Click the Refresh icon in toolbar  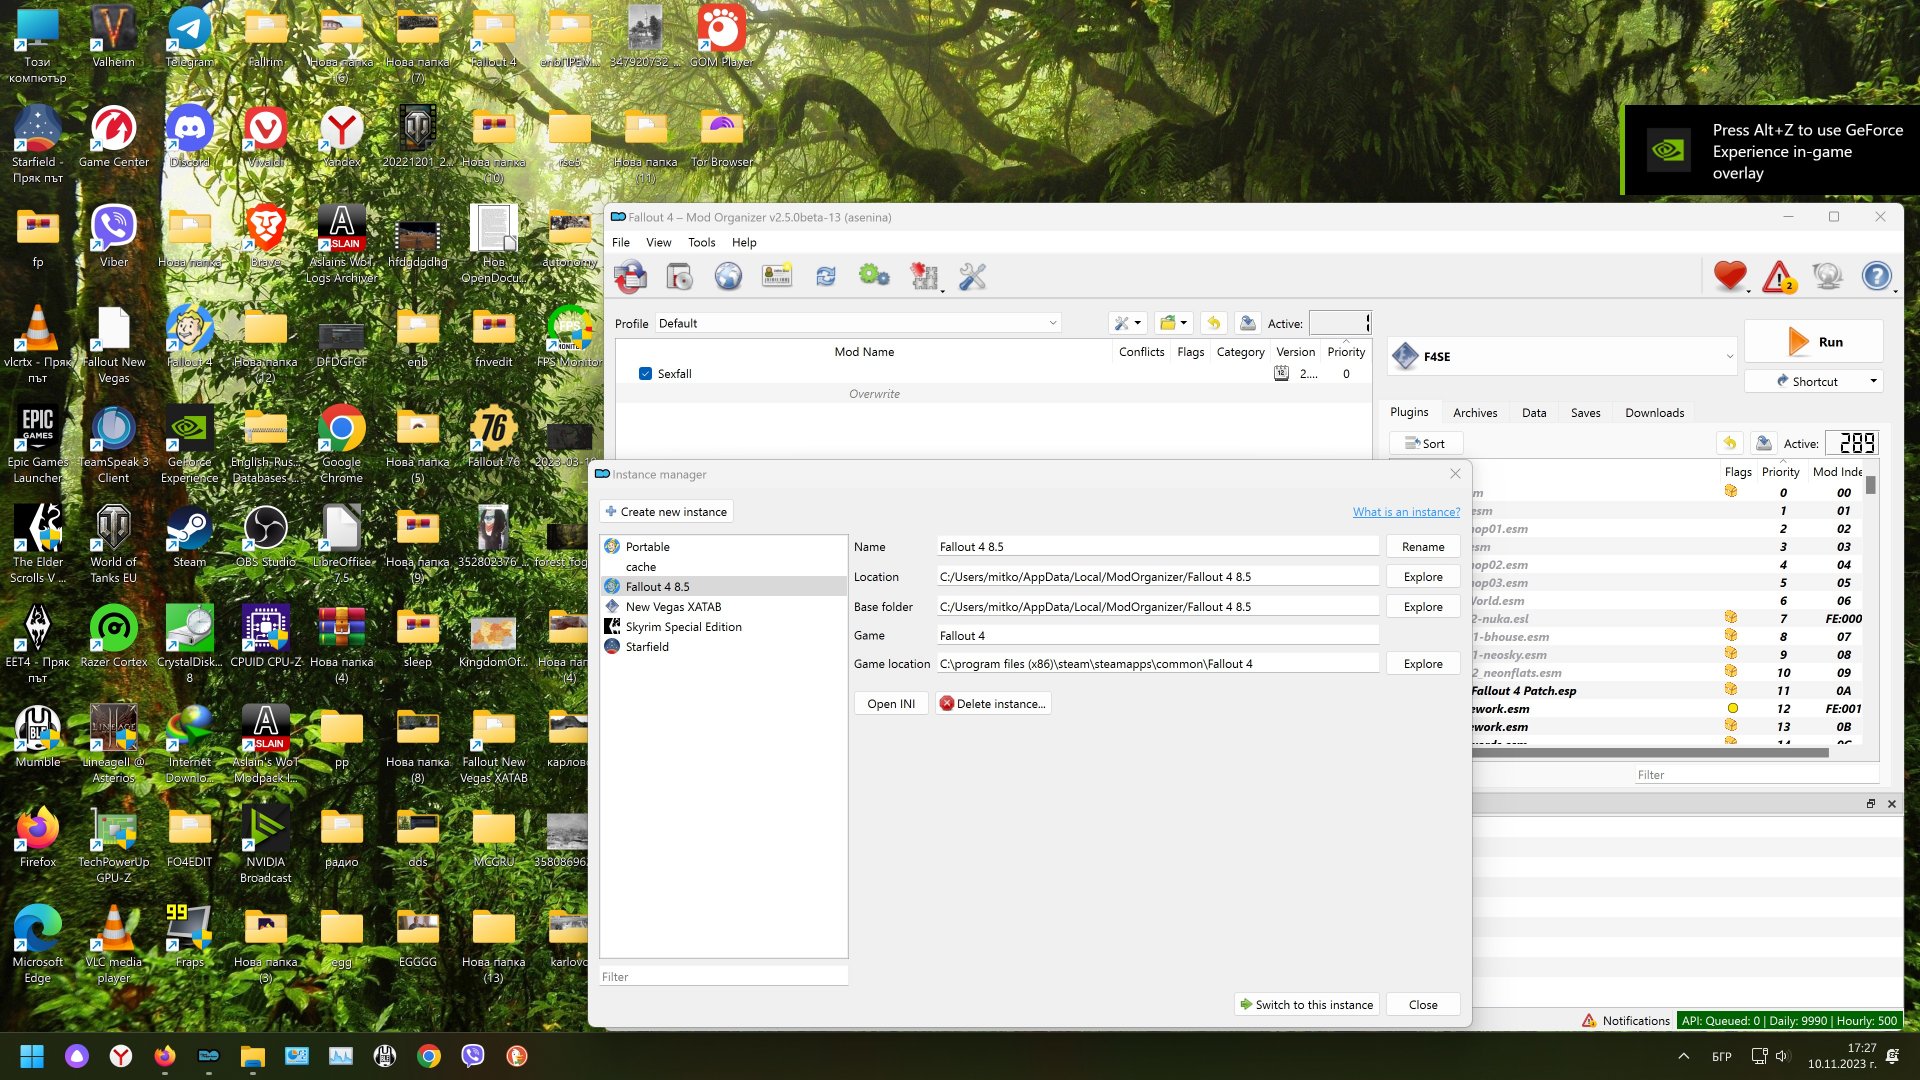coord(826,276)
